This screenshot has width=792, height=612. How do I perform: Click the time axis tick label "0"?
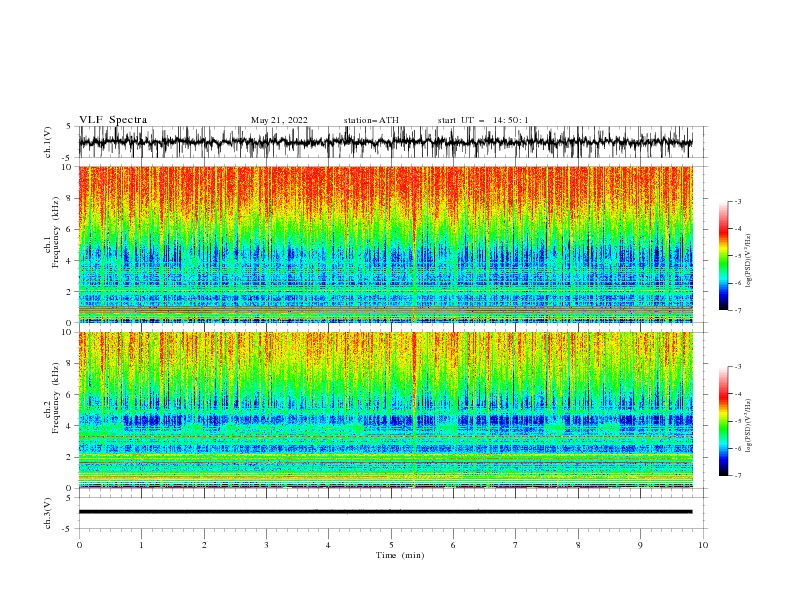tap(79, 545)
